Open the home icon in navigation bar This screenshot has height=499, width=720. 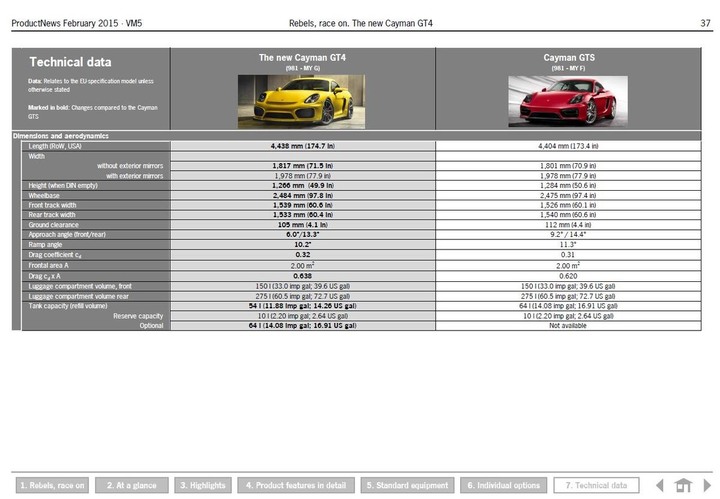coord(683,485)
